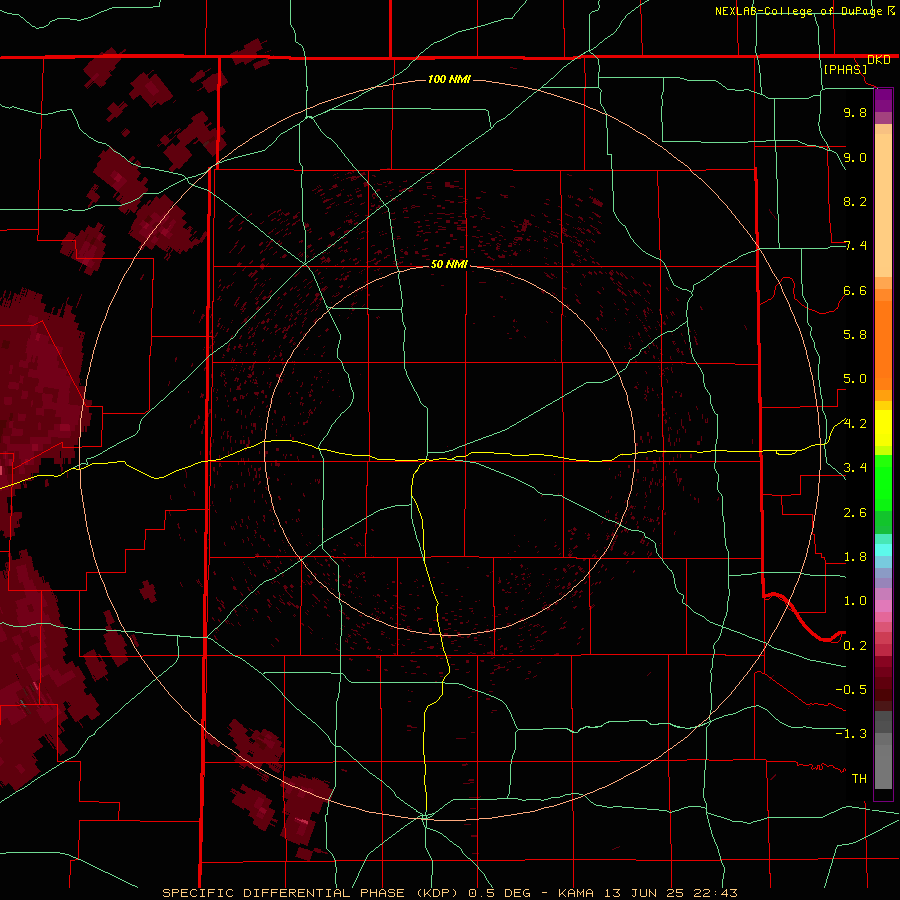
Task: Click the 9.8 legend value
Action: coord(855,112)
